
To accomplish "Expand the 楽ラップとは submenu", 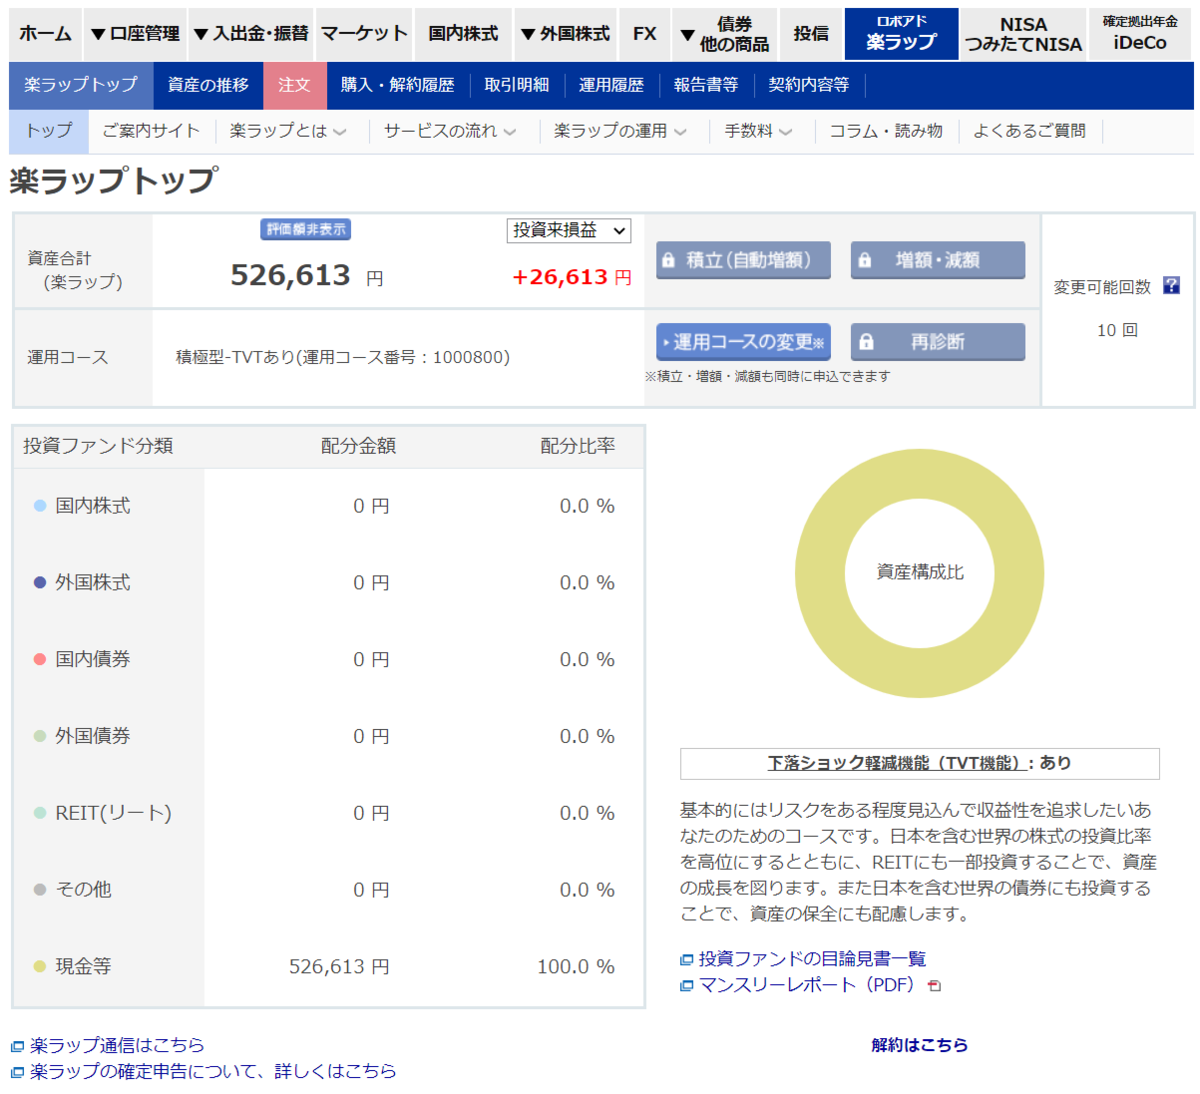I will 288,131.
